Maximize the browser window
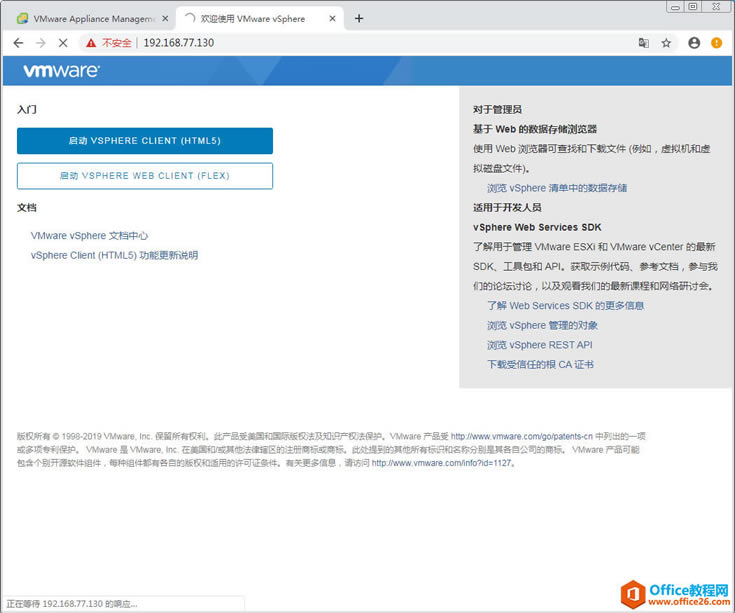 [x=693, y=7]
